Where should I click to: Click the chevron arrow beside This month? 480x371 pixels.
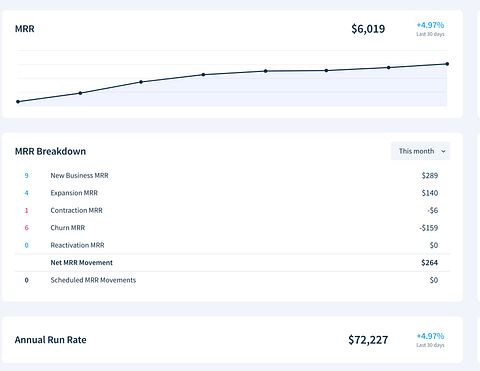443,151
